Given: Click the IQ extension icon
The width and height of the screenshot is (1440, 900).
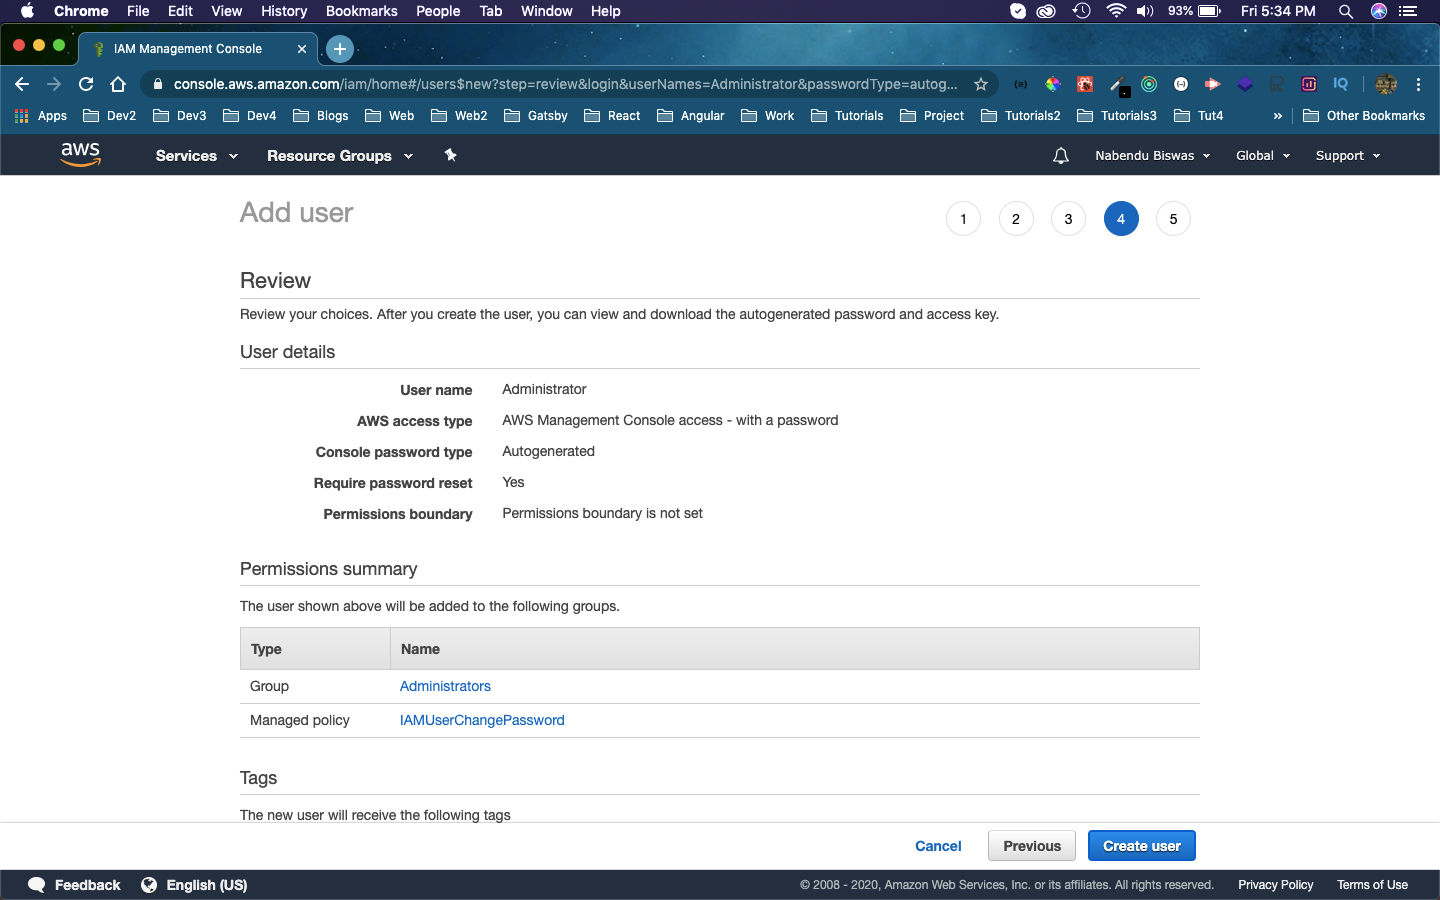Looking at the screenshot, I should click(1341, 84).
